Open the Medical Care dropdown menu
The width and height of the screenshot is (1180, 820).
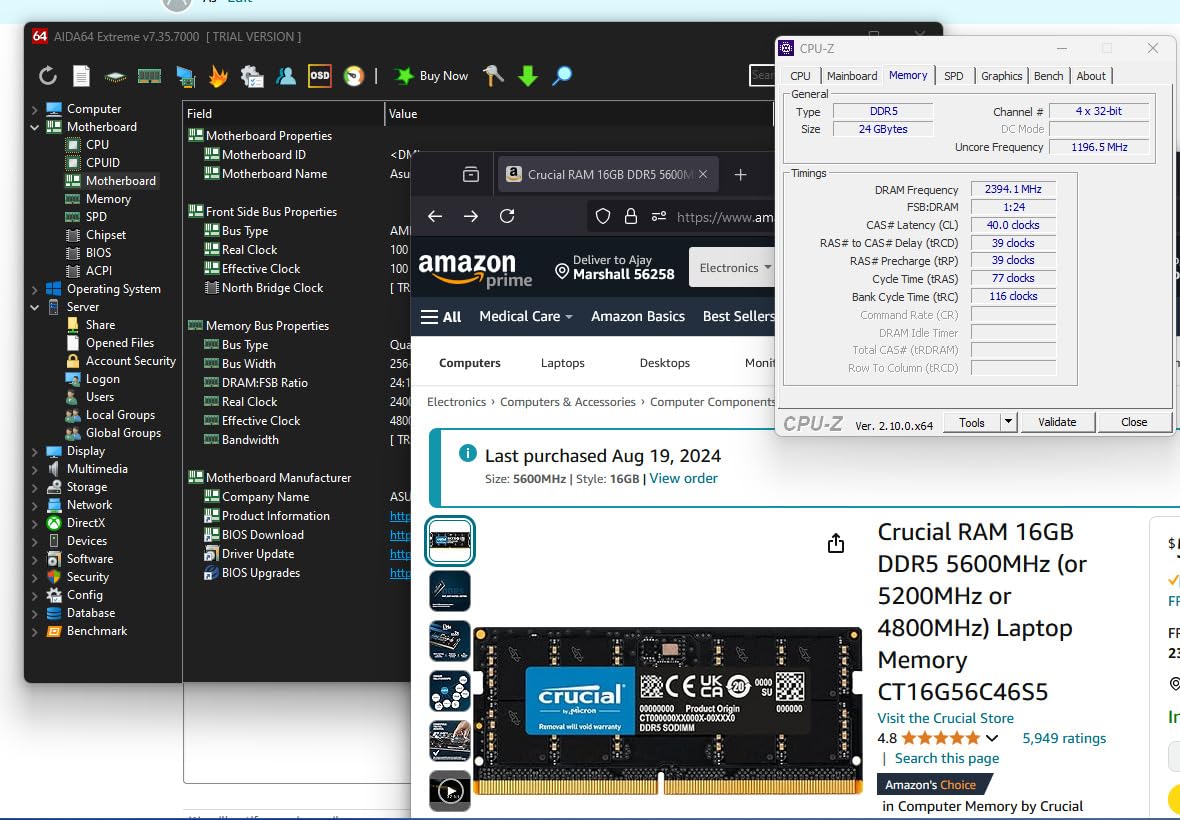click(x=526, y=317)
